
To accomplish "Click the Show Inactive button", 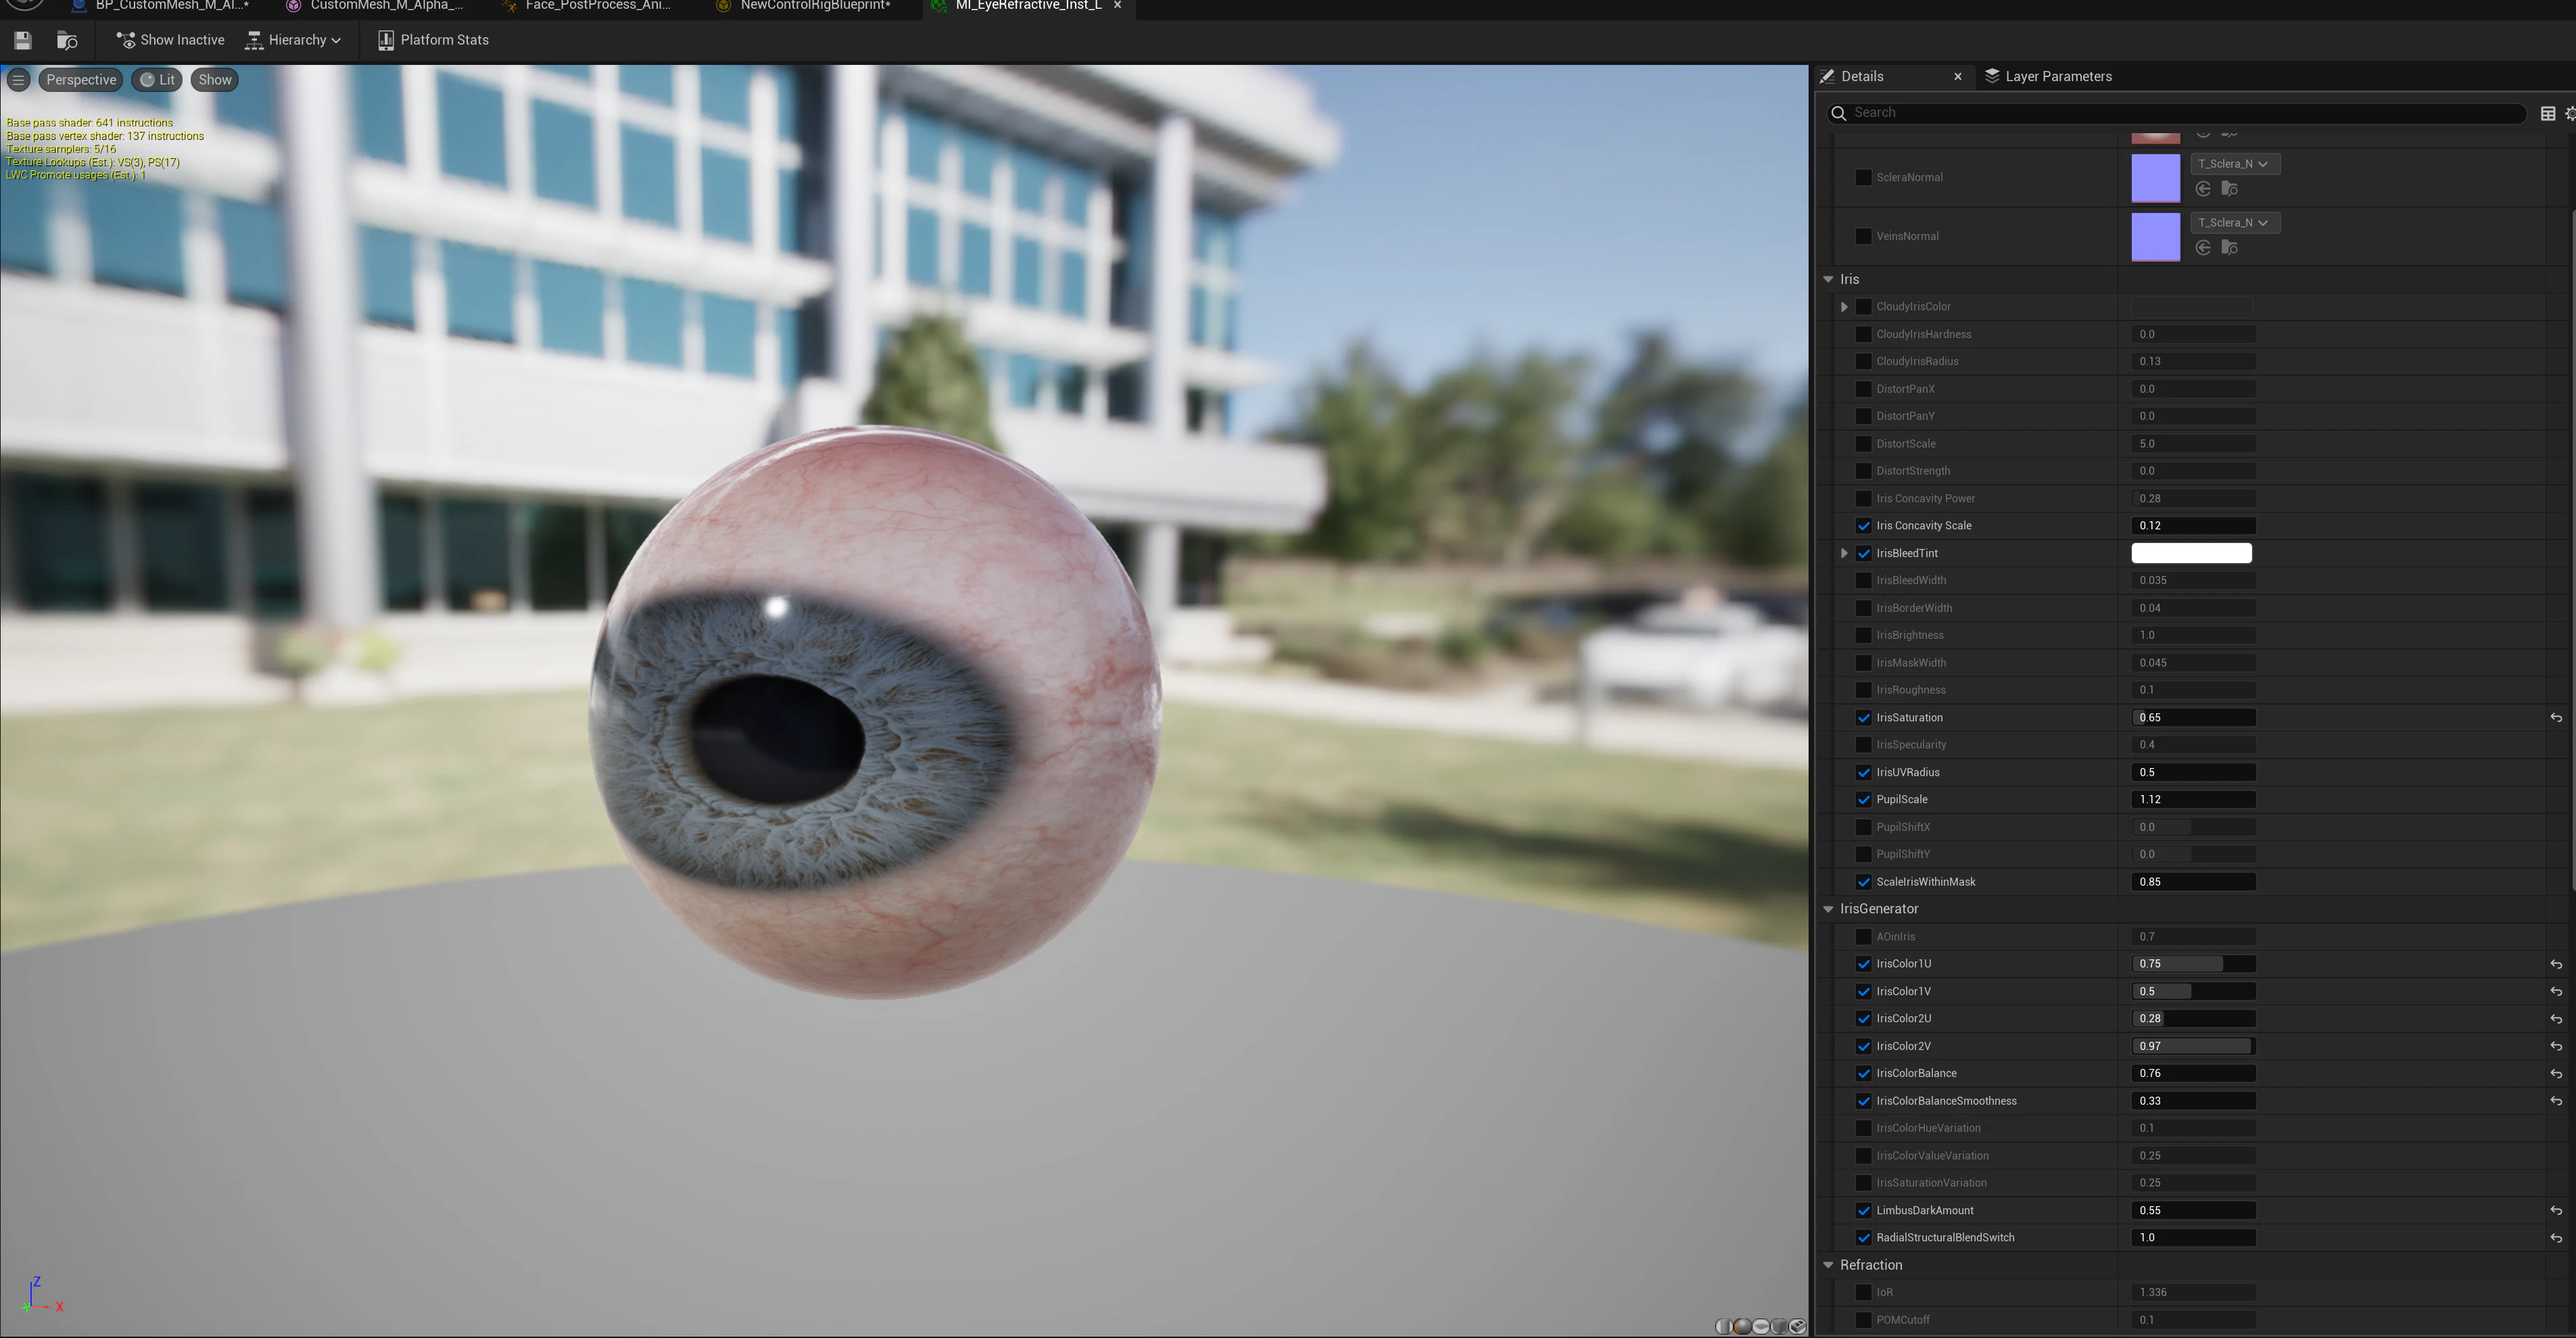I will (170, 40).
